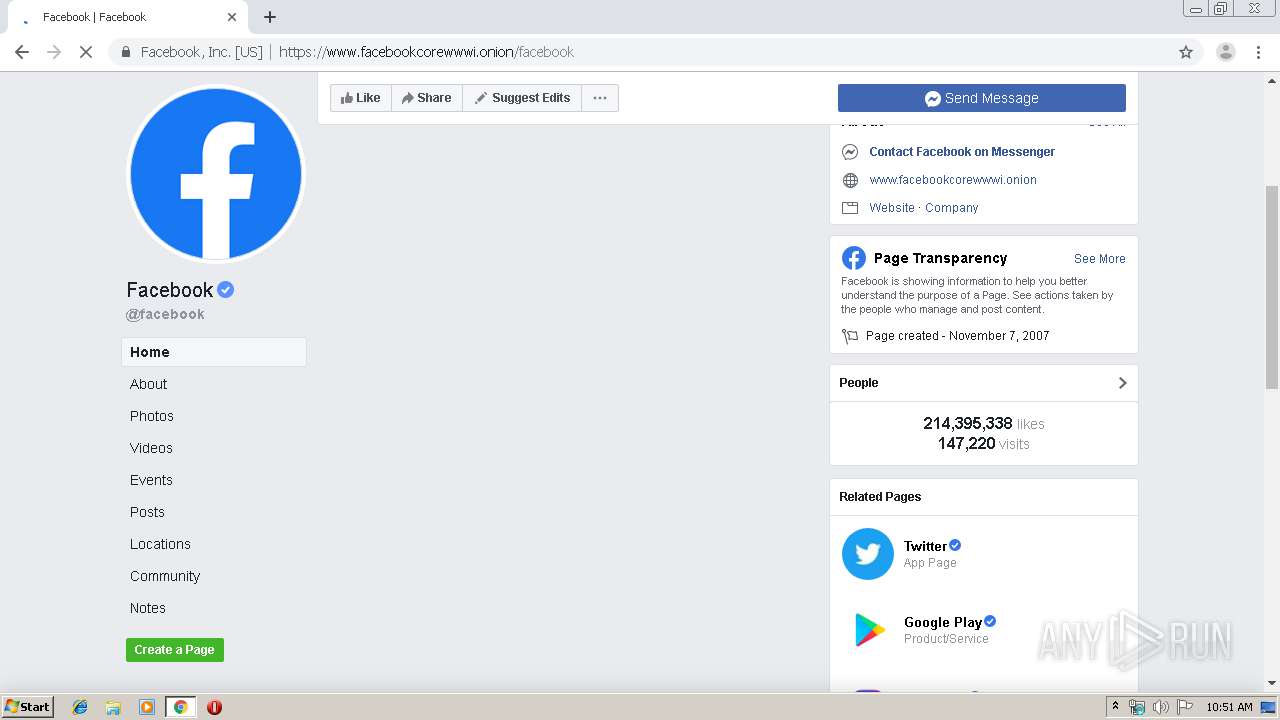
Task: Click the Facebook icon in Page Transparency
Action: pos(853,258)
